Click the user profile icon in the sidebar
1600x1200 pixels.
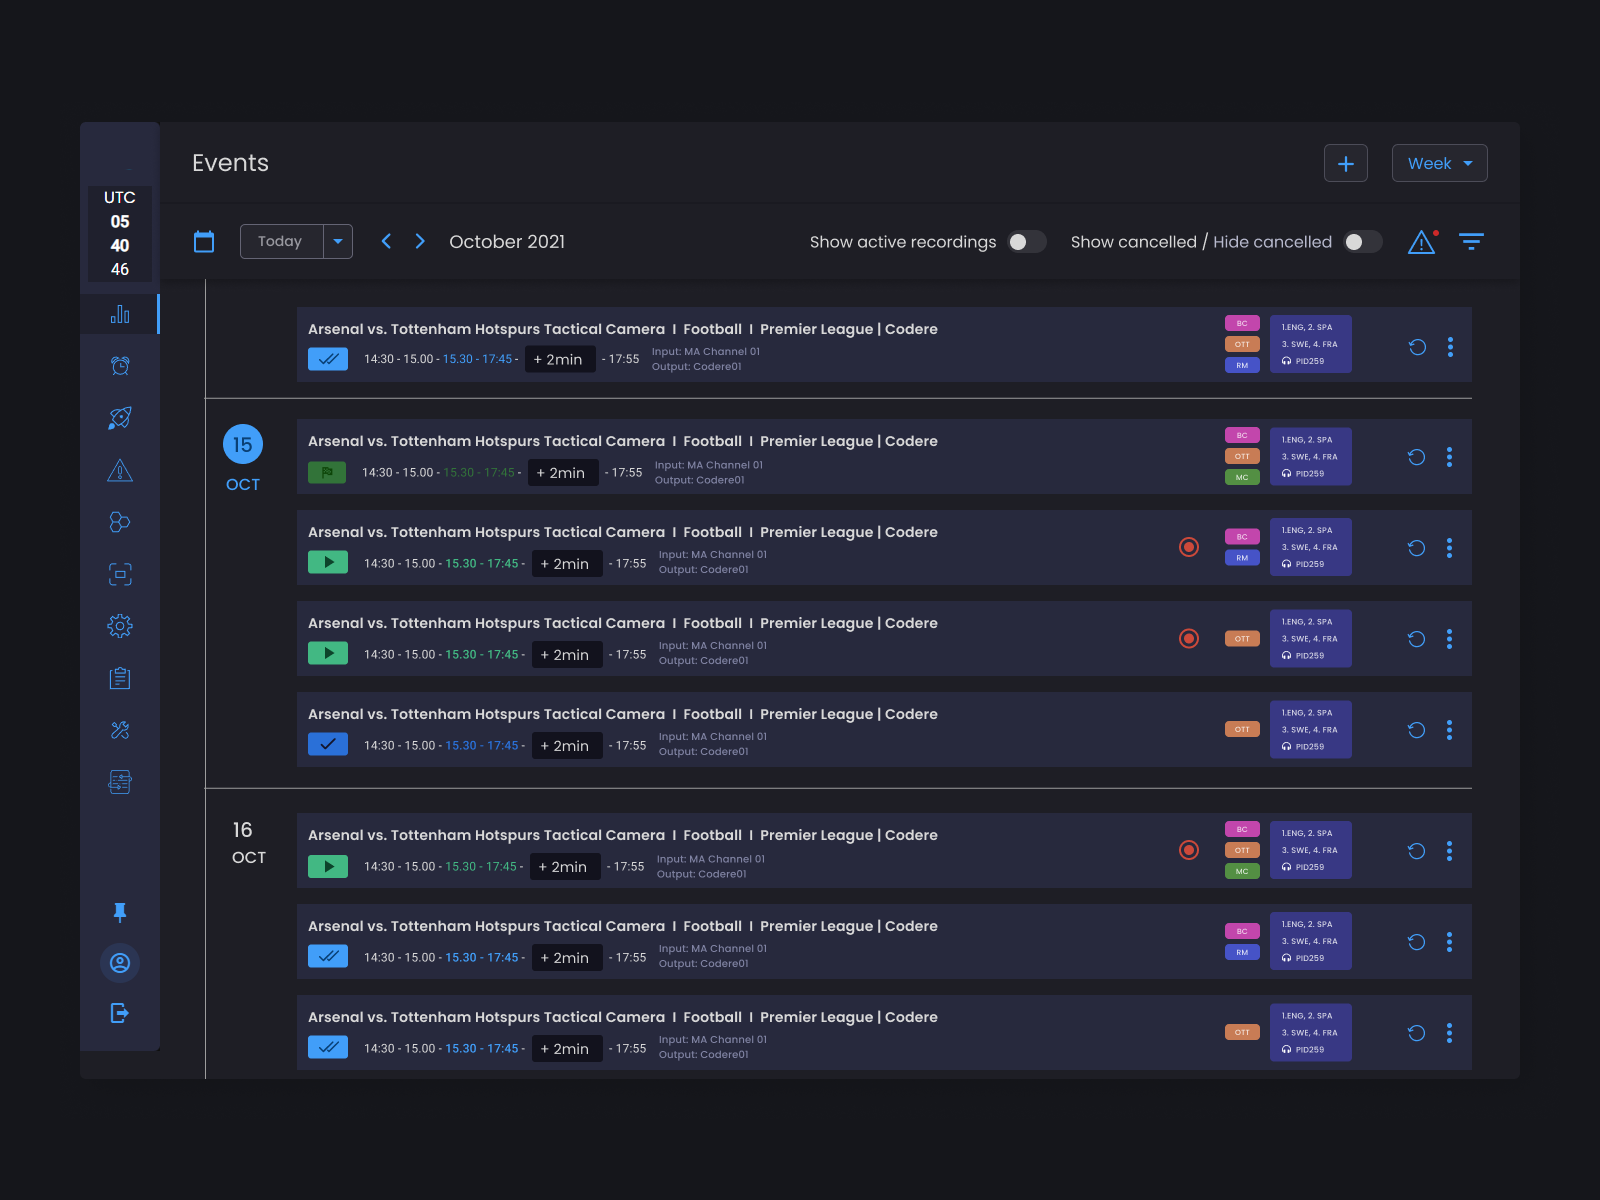click(120, 963)
